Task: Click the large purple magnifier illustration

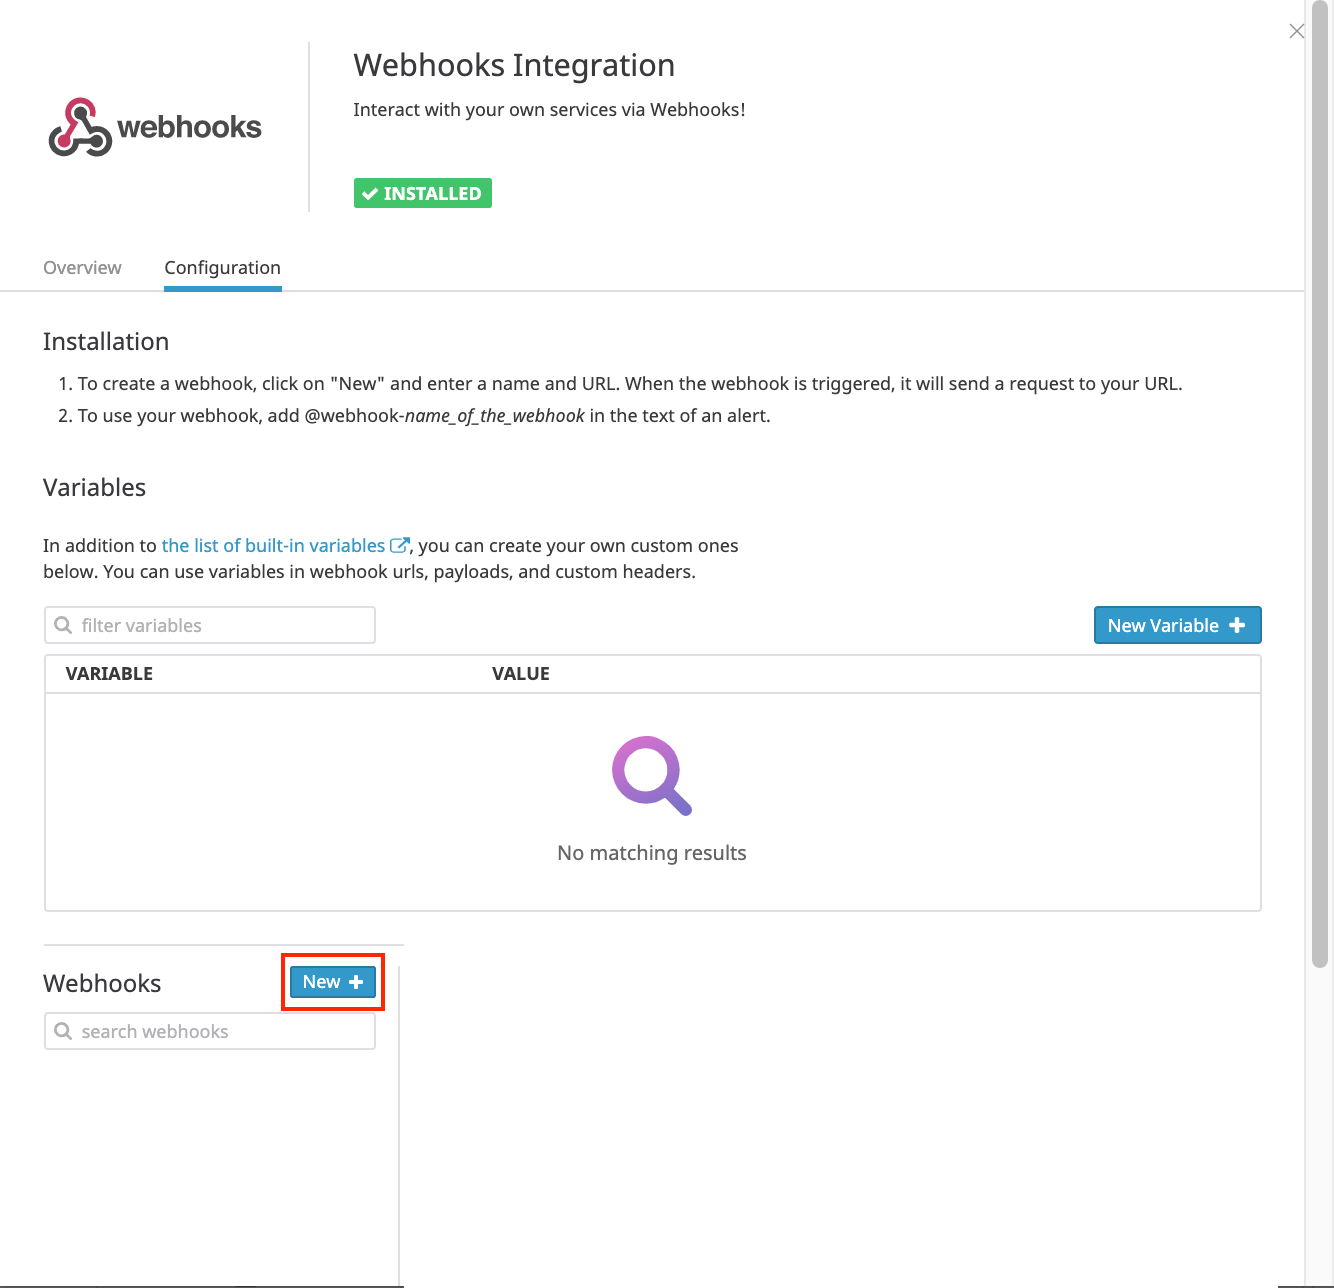Action: [x=651, y=776]
